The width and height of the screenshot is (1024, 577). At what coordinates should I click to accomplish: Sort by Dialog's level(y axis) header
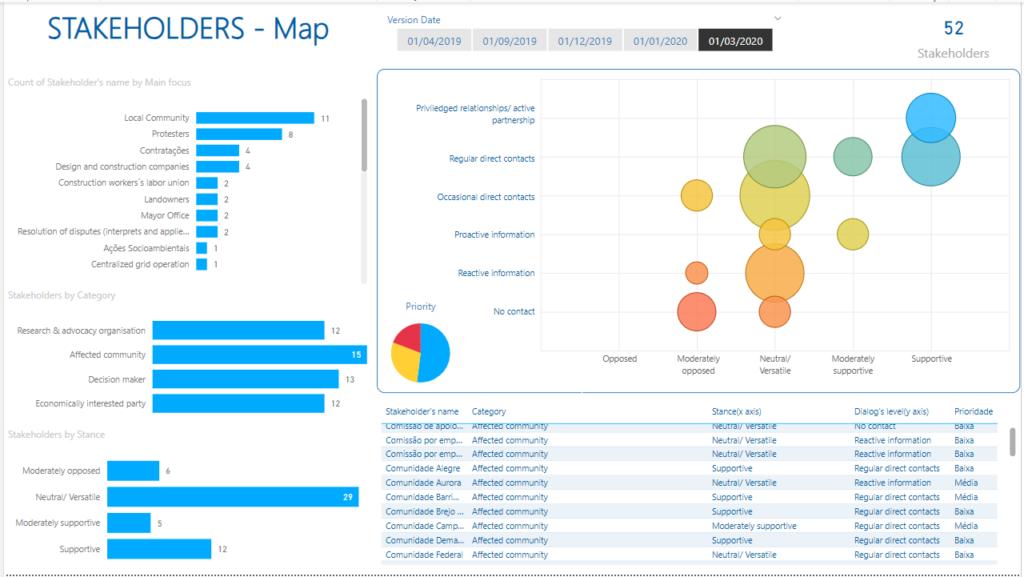[891, 411]
